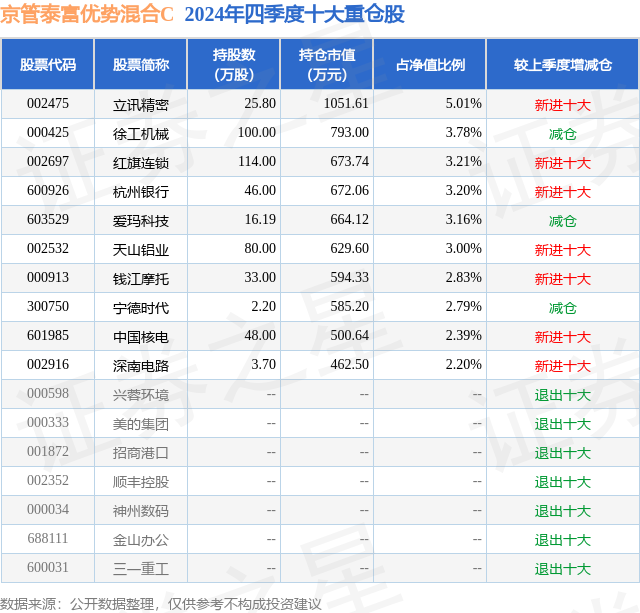Screen dimensions: 640x613
Task: Click the 顺丰控股 stock name
Action: click(x=141, y=482)
